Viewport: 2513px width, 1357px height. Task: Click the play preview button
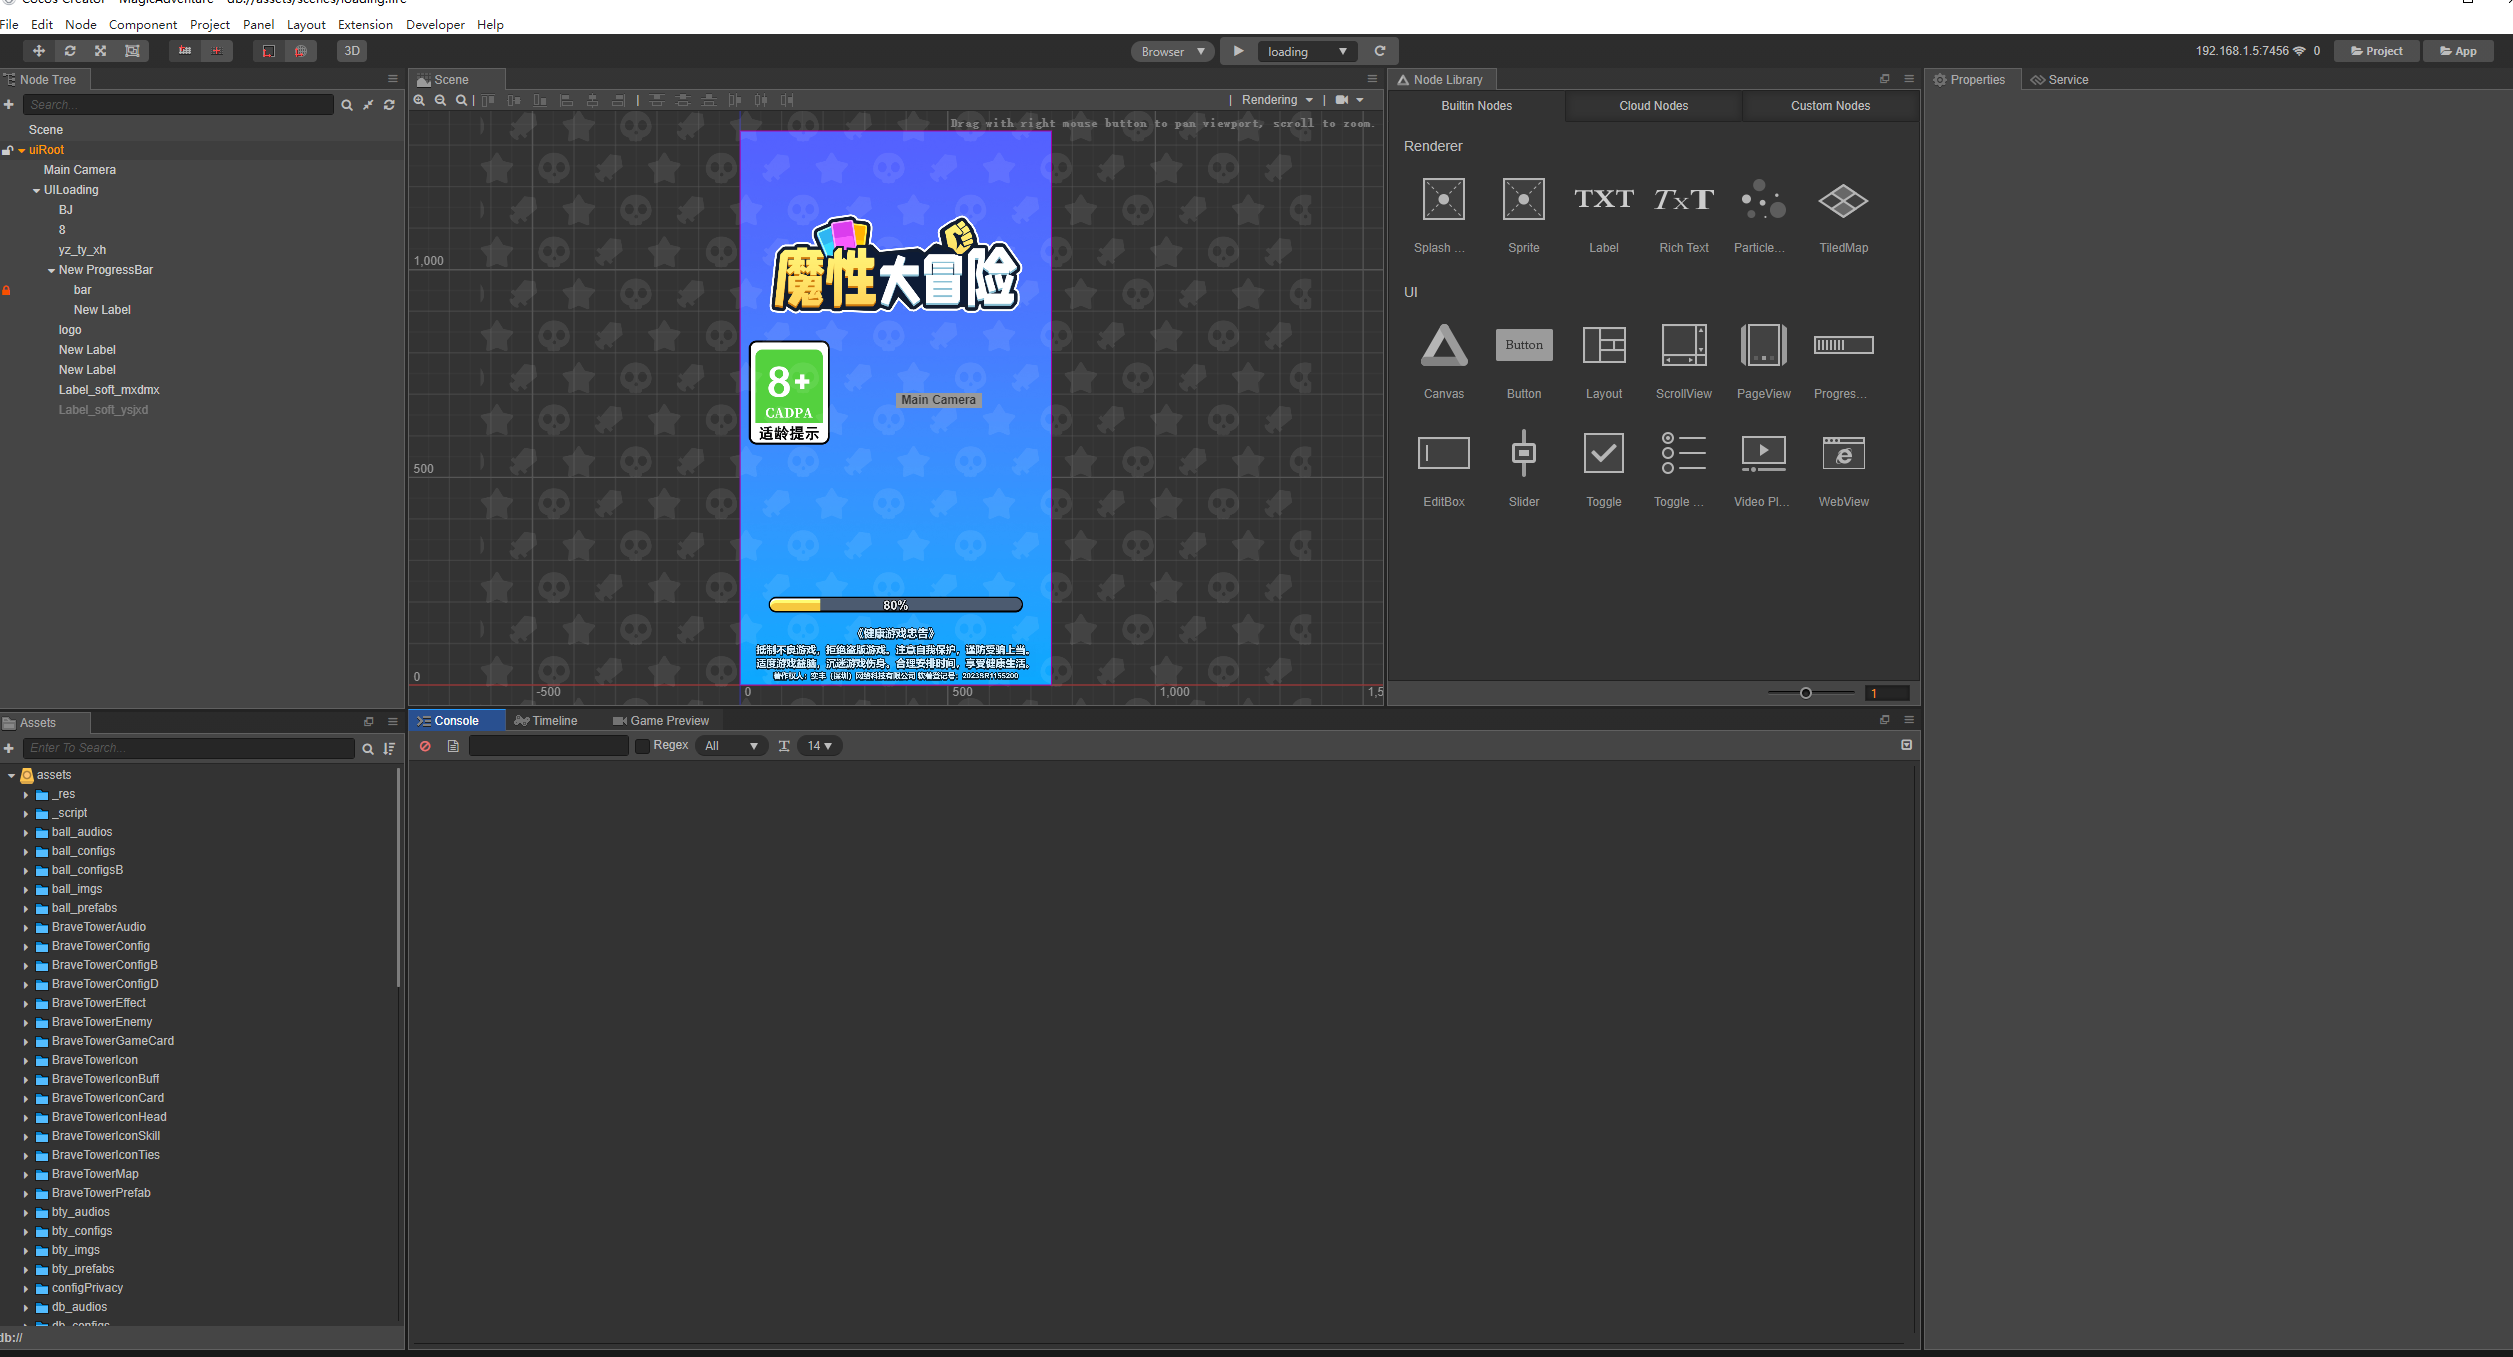pyautogui.click(x=1238, y=51)
